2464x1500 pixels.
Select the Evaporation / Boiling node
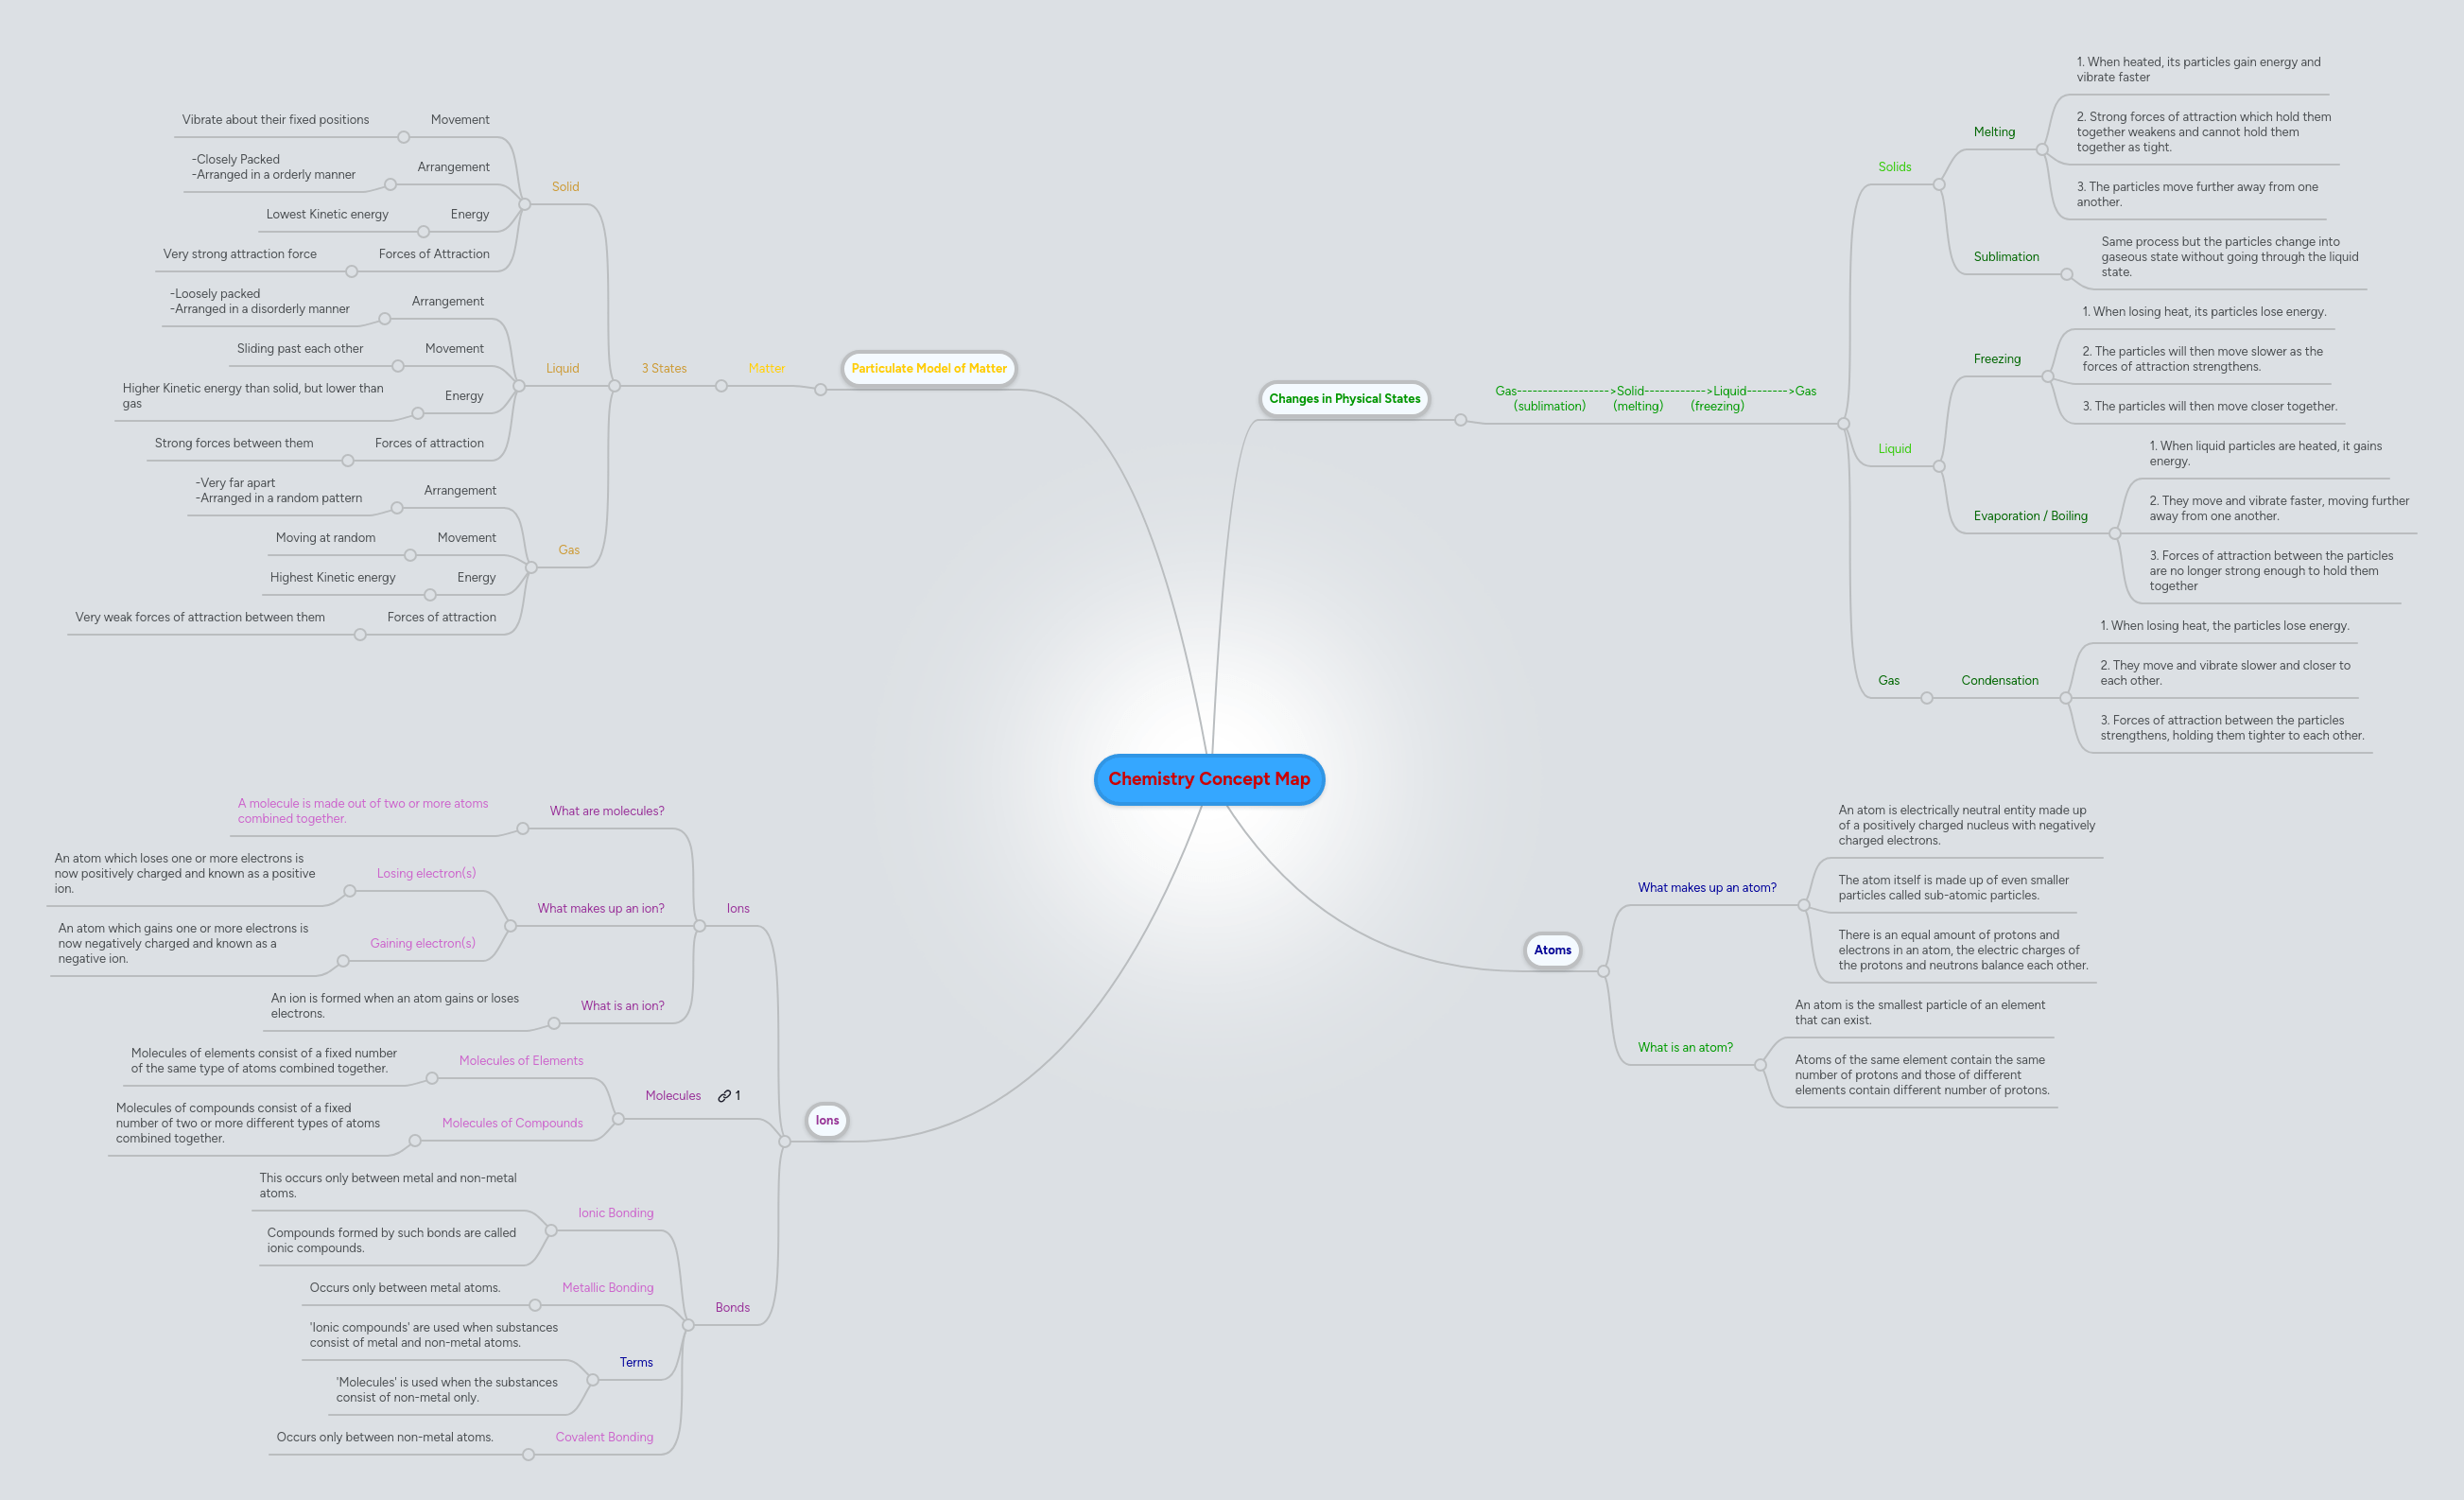click(x=2031, y=515)
